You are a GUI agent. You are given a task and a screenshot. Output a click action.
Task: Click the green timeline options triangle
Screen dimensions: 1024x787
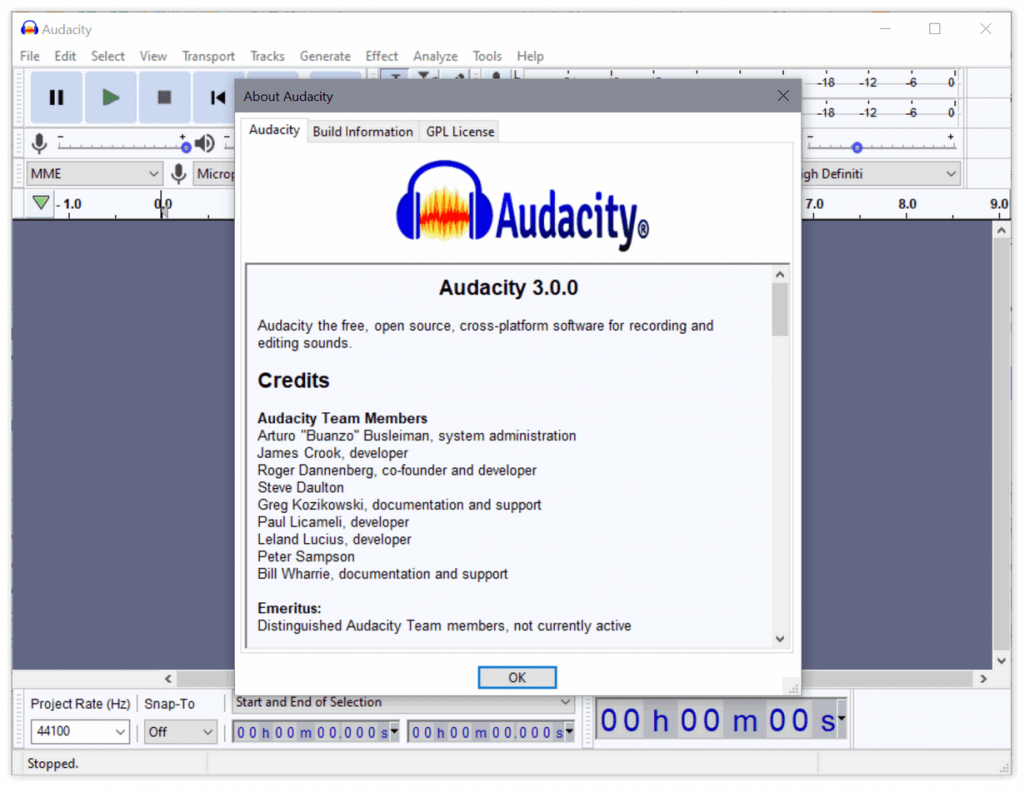(x=40, y=203)
